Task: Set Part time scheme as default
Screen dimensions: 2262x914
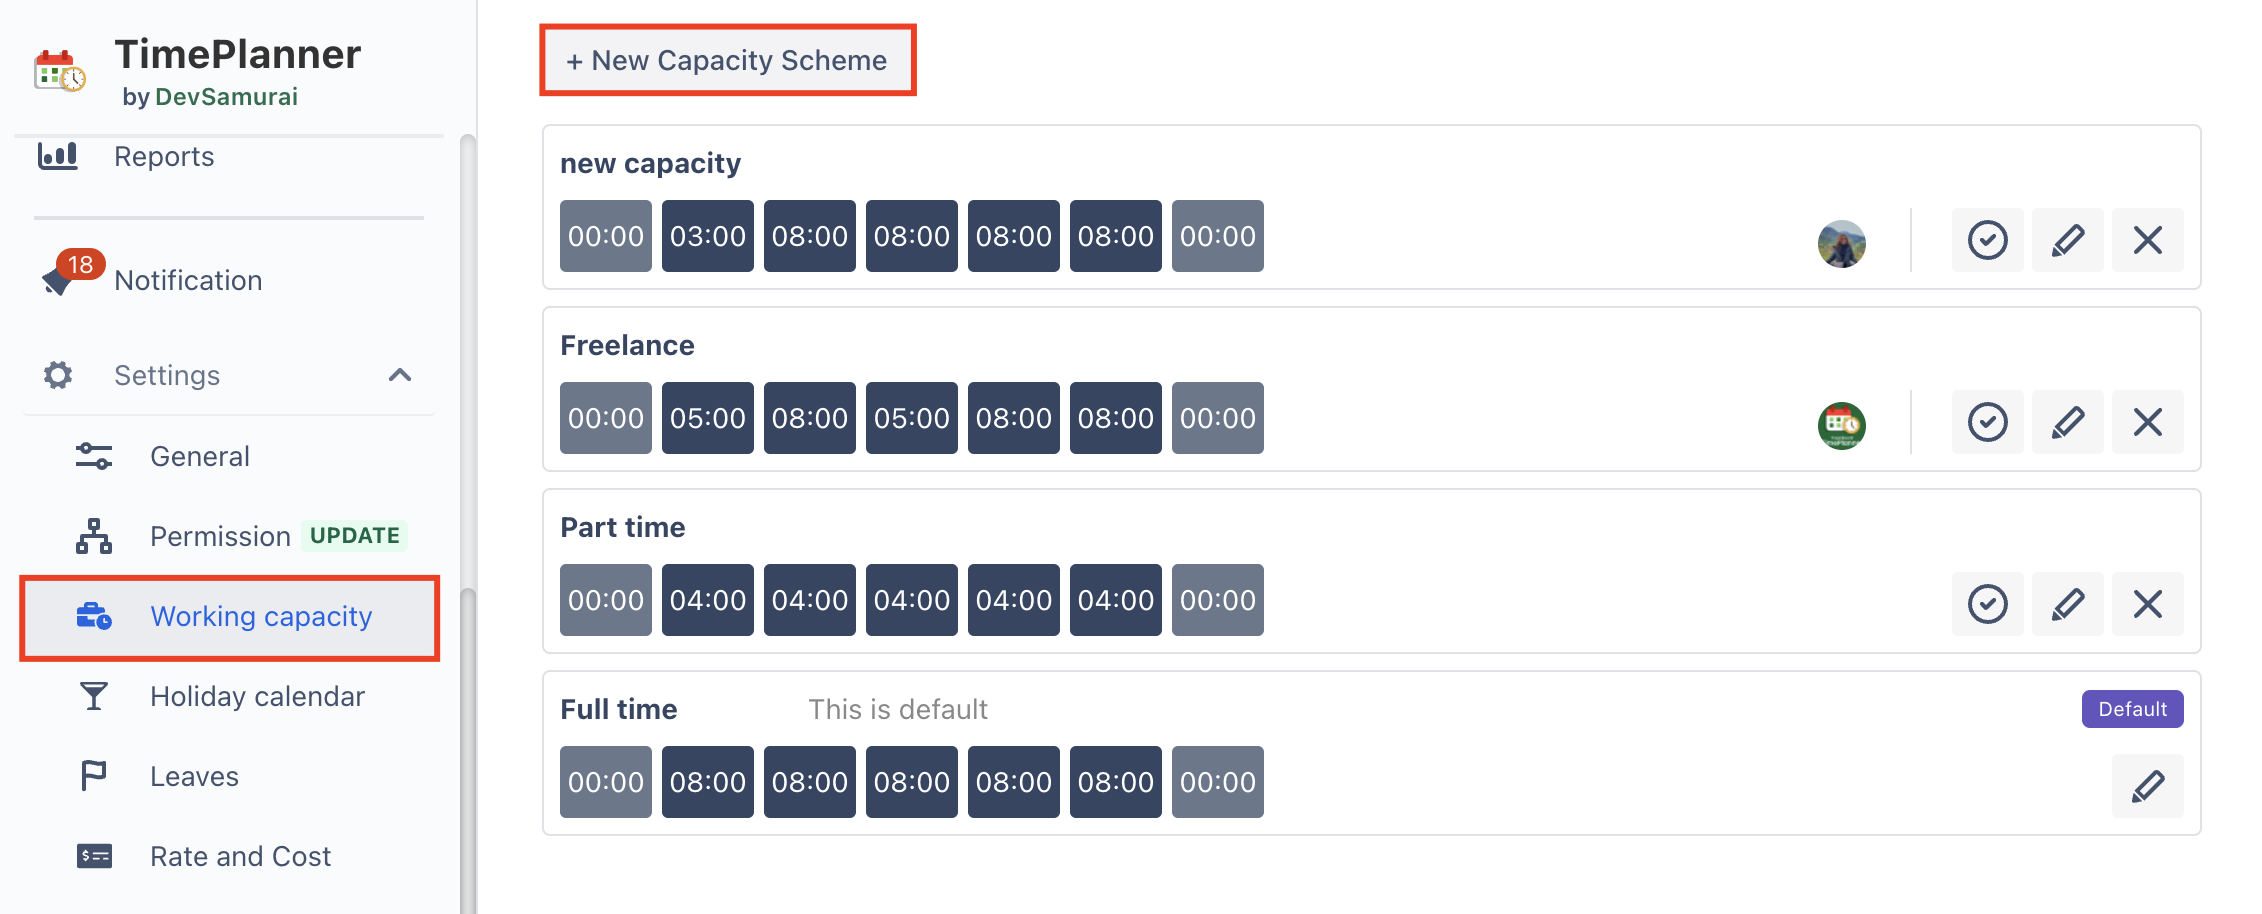Action: (x=1987, y=604)
